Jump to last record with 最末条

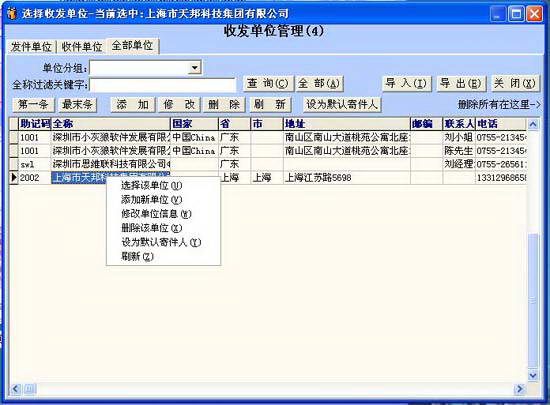pyautogui.click(x=77, y=104)
